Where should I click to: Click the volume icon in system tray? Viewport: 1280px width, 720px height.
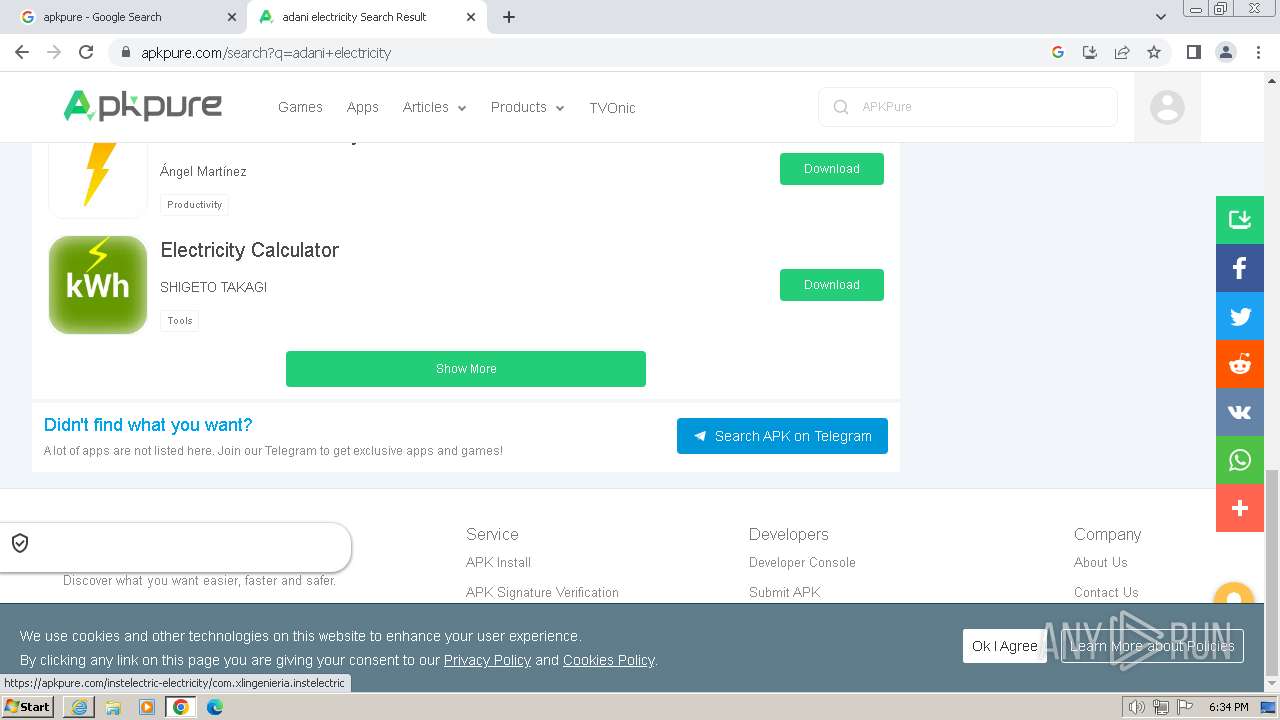point(1137,707)
